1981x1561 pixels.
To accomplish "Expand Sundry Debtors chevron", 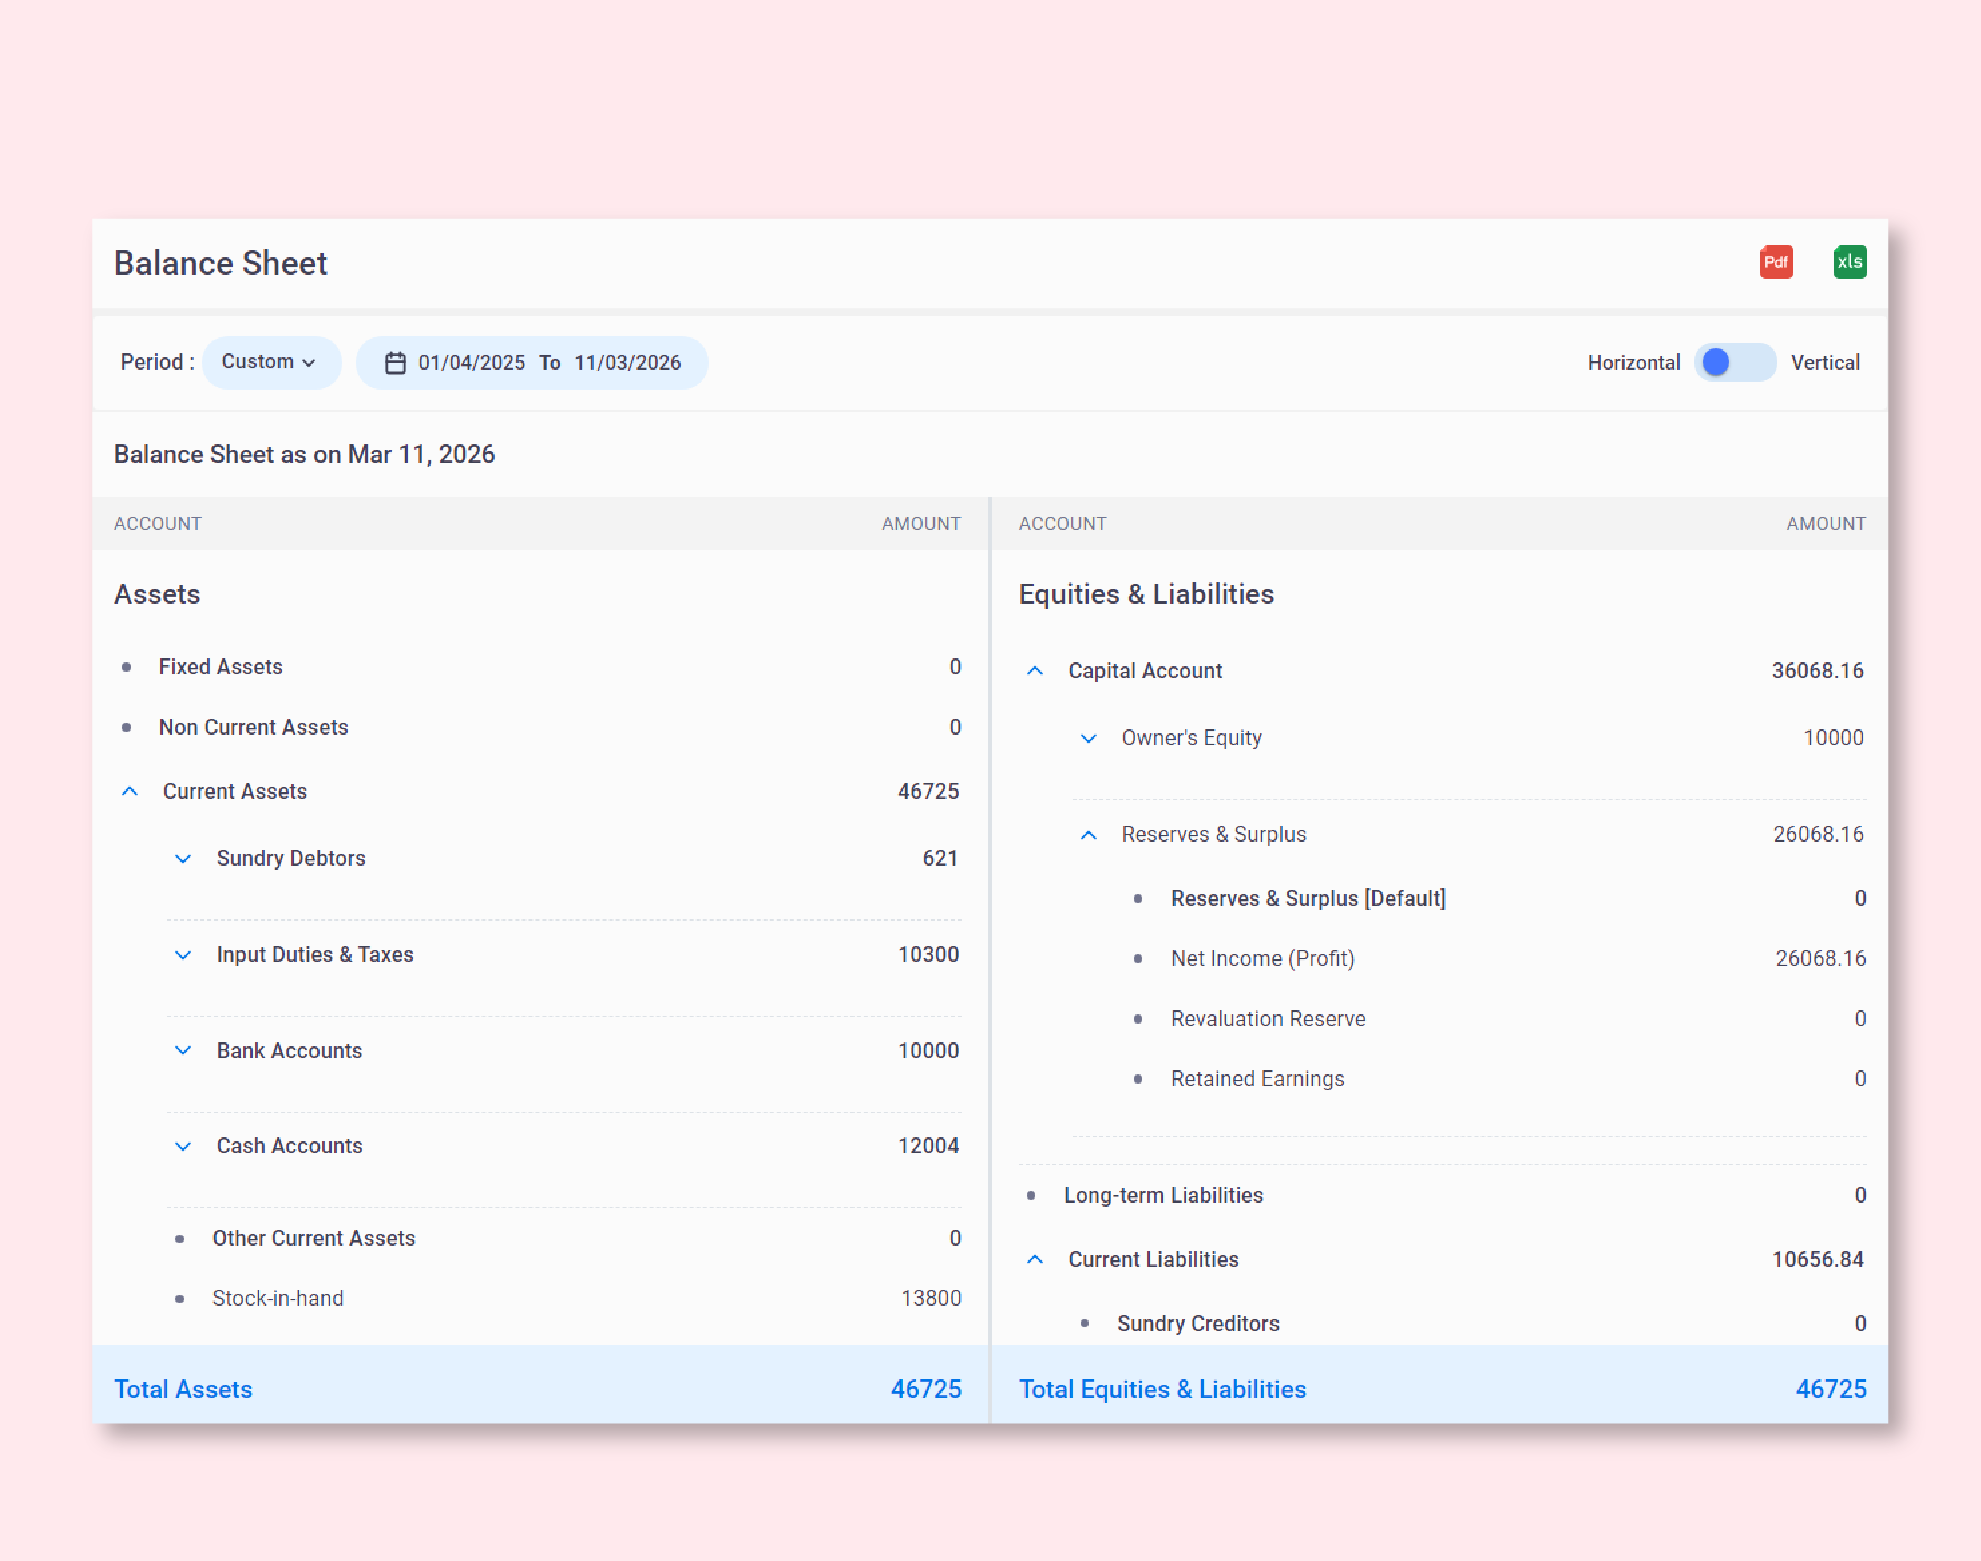I will point(183,859).
